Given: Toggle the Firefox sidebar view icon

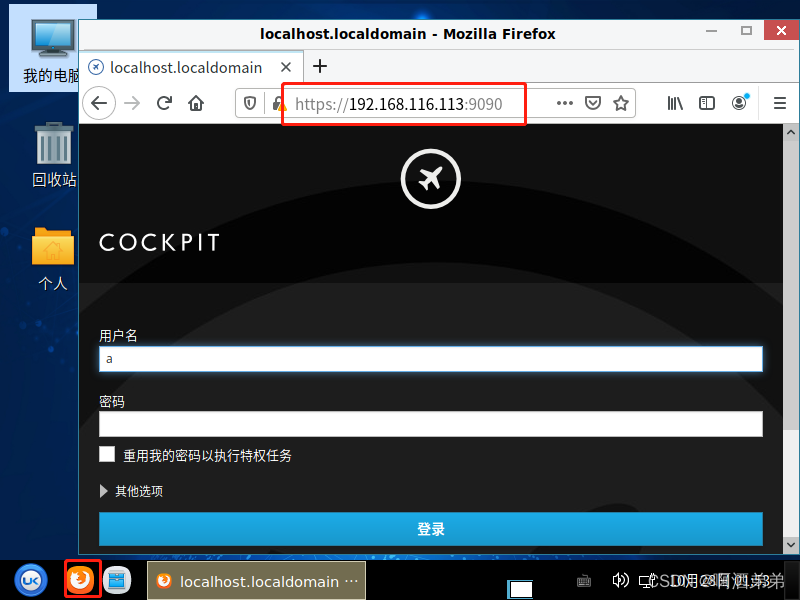Looking at the screenshot, I should click(707, 104).
